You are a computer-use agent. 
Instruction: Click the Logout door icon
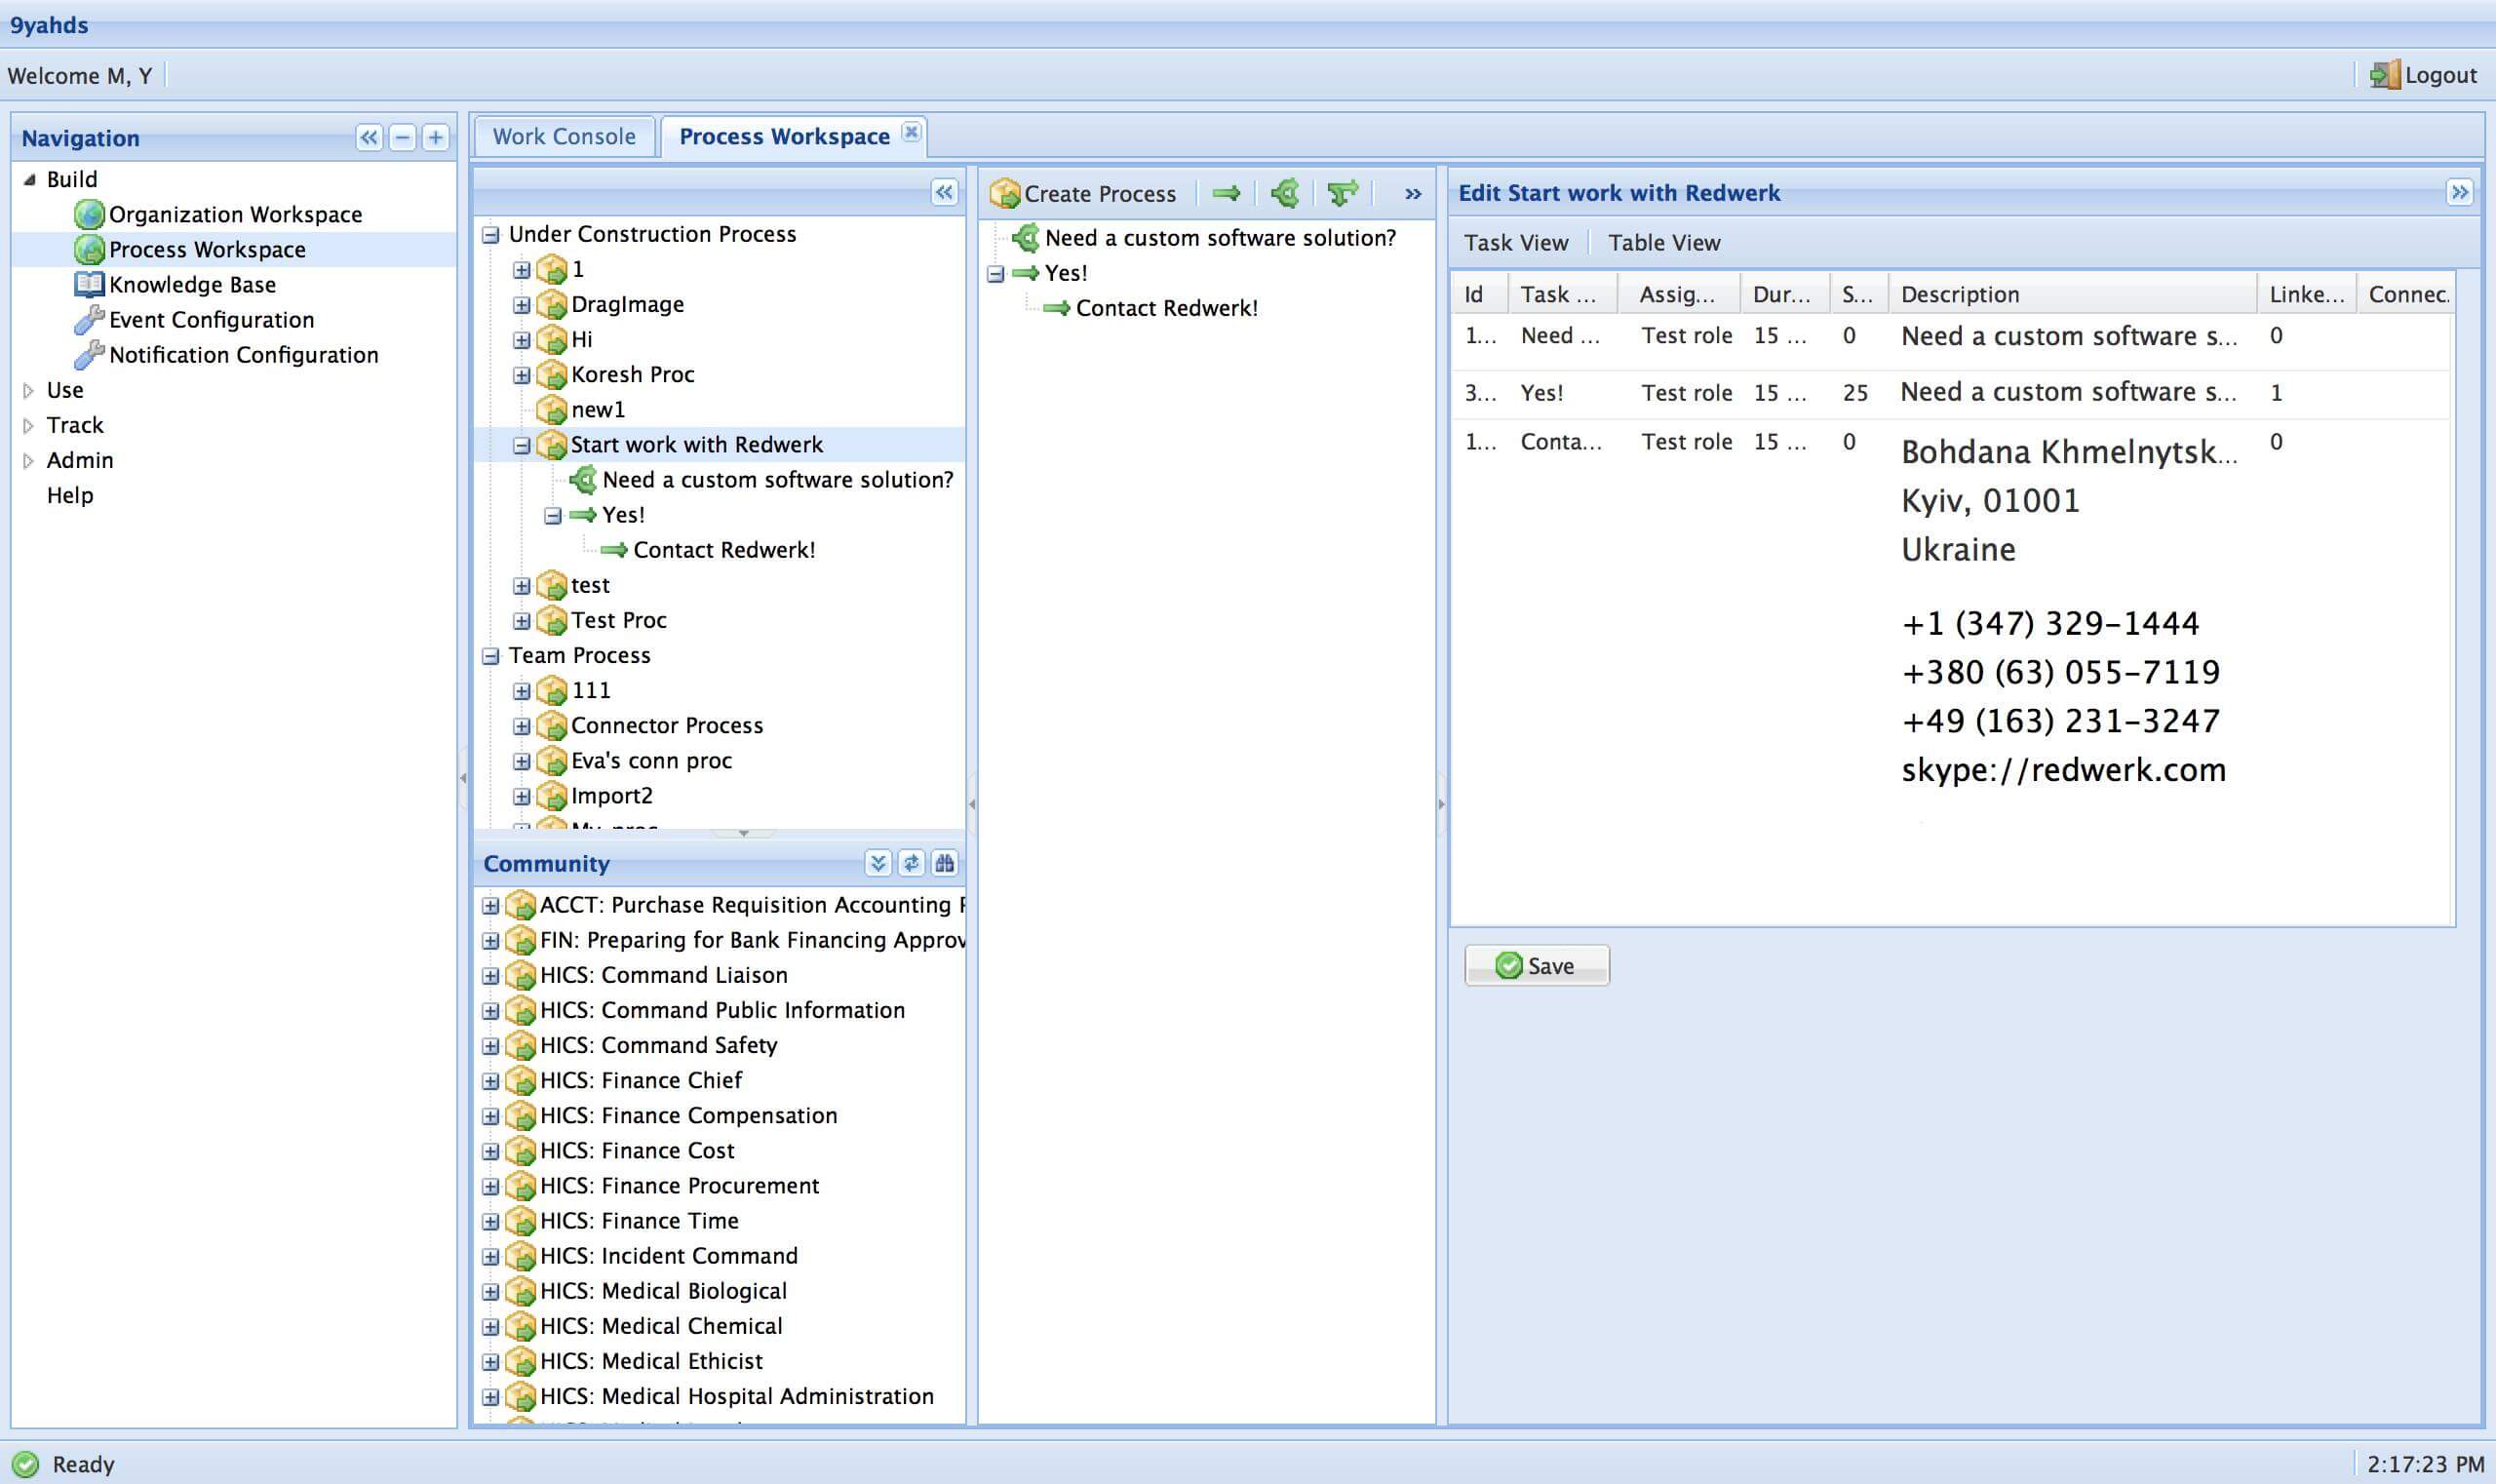pyautogui.click(x=2385, y=75)
